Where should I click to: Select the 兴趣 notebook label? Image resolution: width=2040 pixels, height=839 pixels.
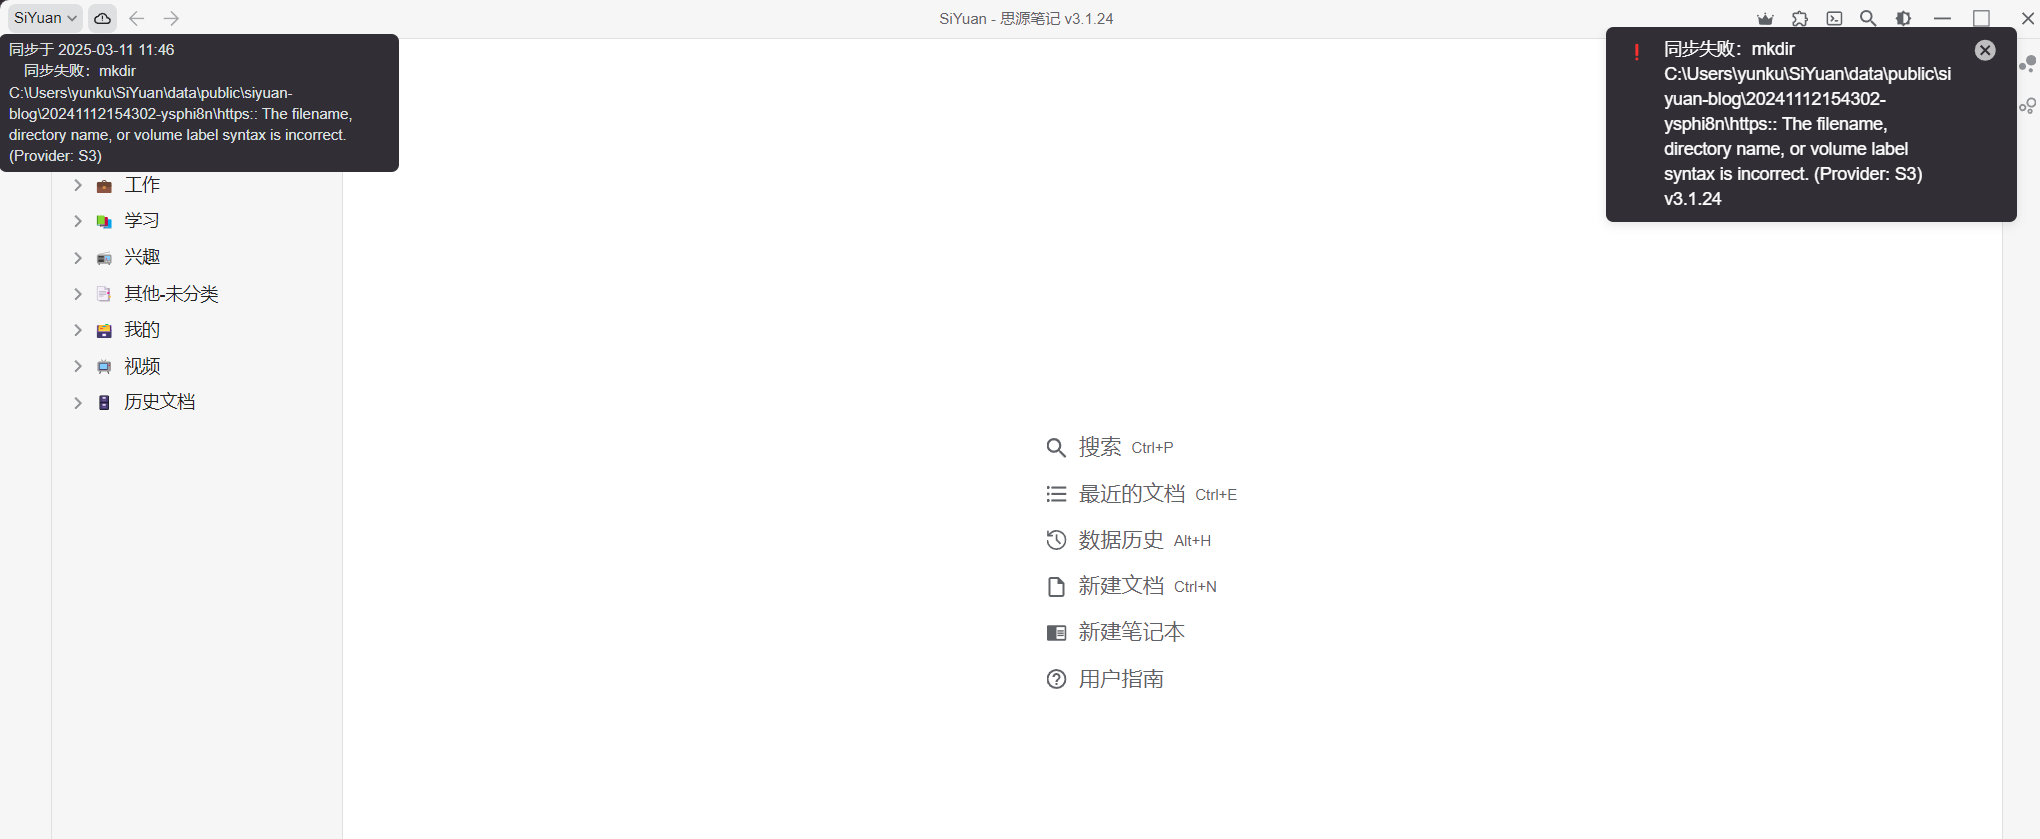click(x=142, y=257)
